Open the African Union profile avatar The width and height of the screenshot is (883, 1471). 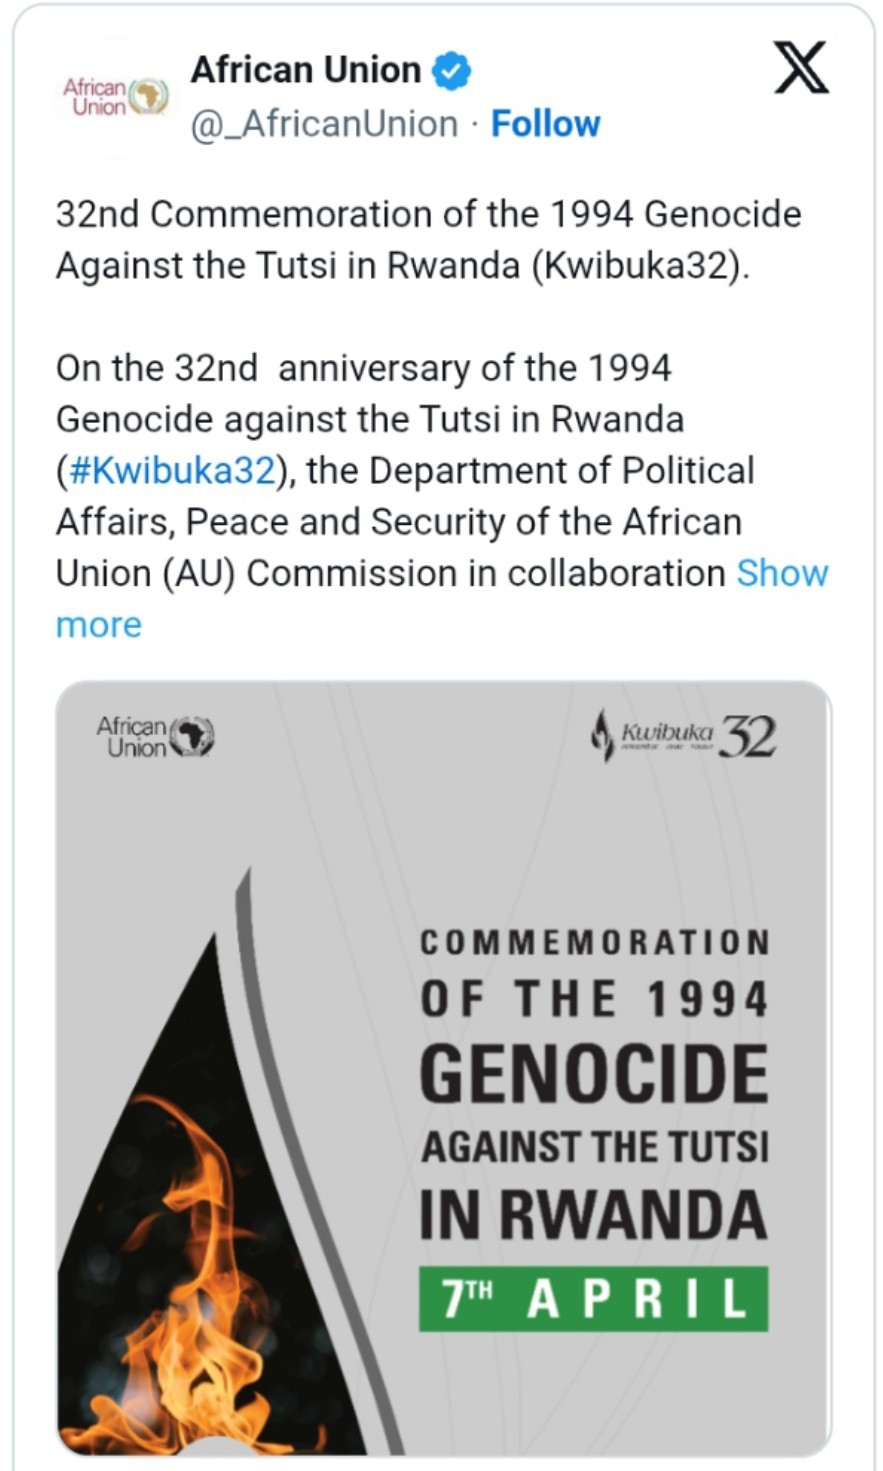[115, 97]
